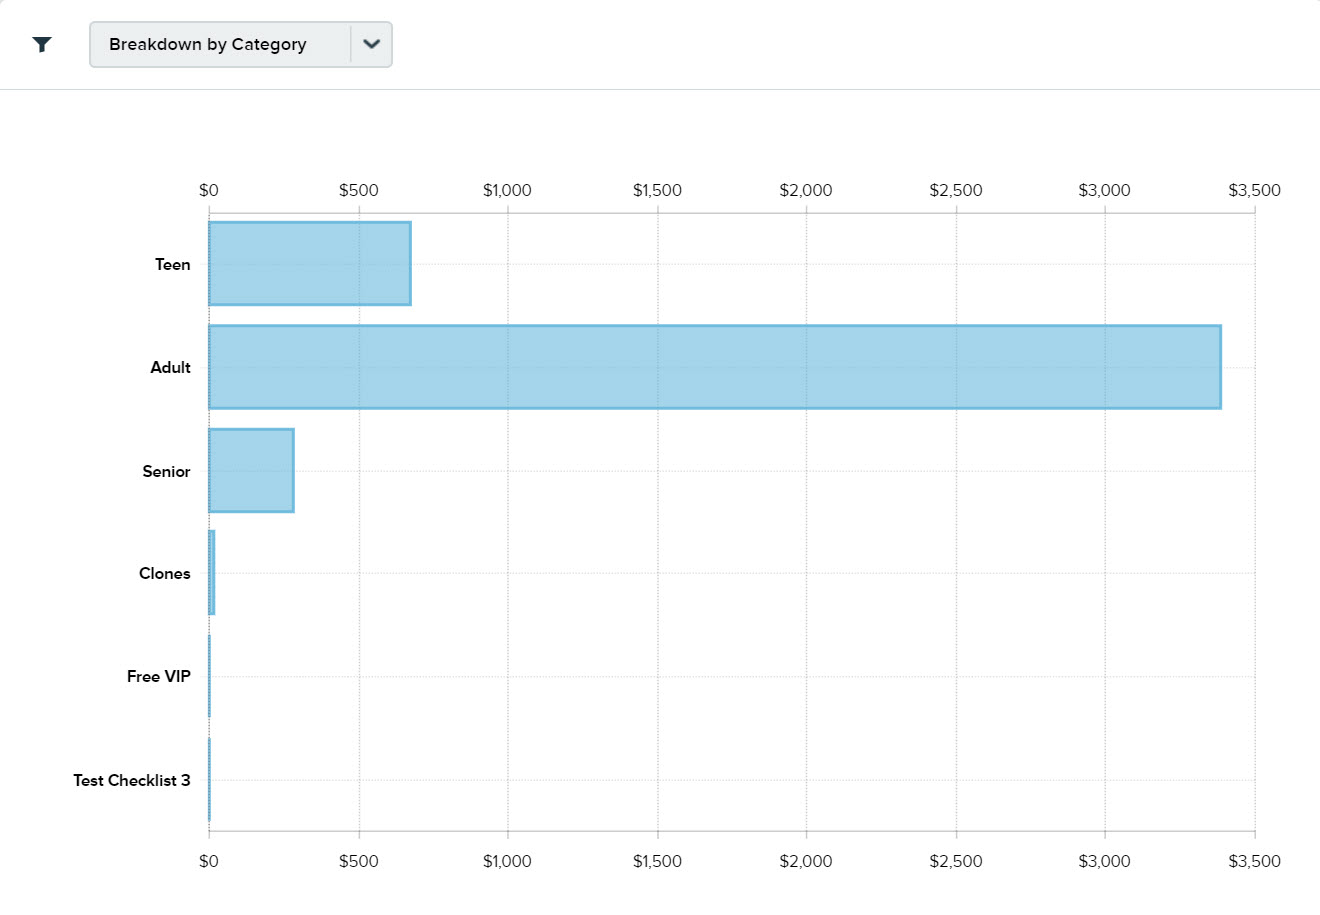Viewport: 1320px width, 915px height.
Task: Select the Test Checklist 3 label
Action: pyautogui.click(x=131, y=780)
